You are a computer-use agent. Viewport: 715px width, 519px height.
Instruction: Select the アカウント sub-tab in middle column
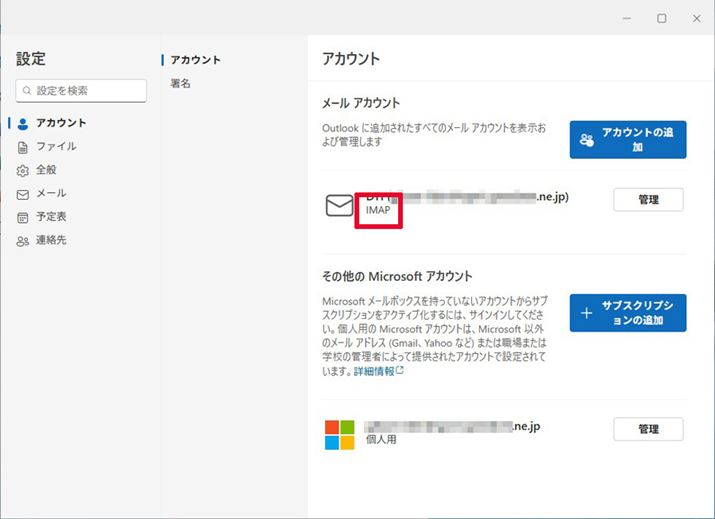click(195, 60)
